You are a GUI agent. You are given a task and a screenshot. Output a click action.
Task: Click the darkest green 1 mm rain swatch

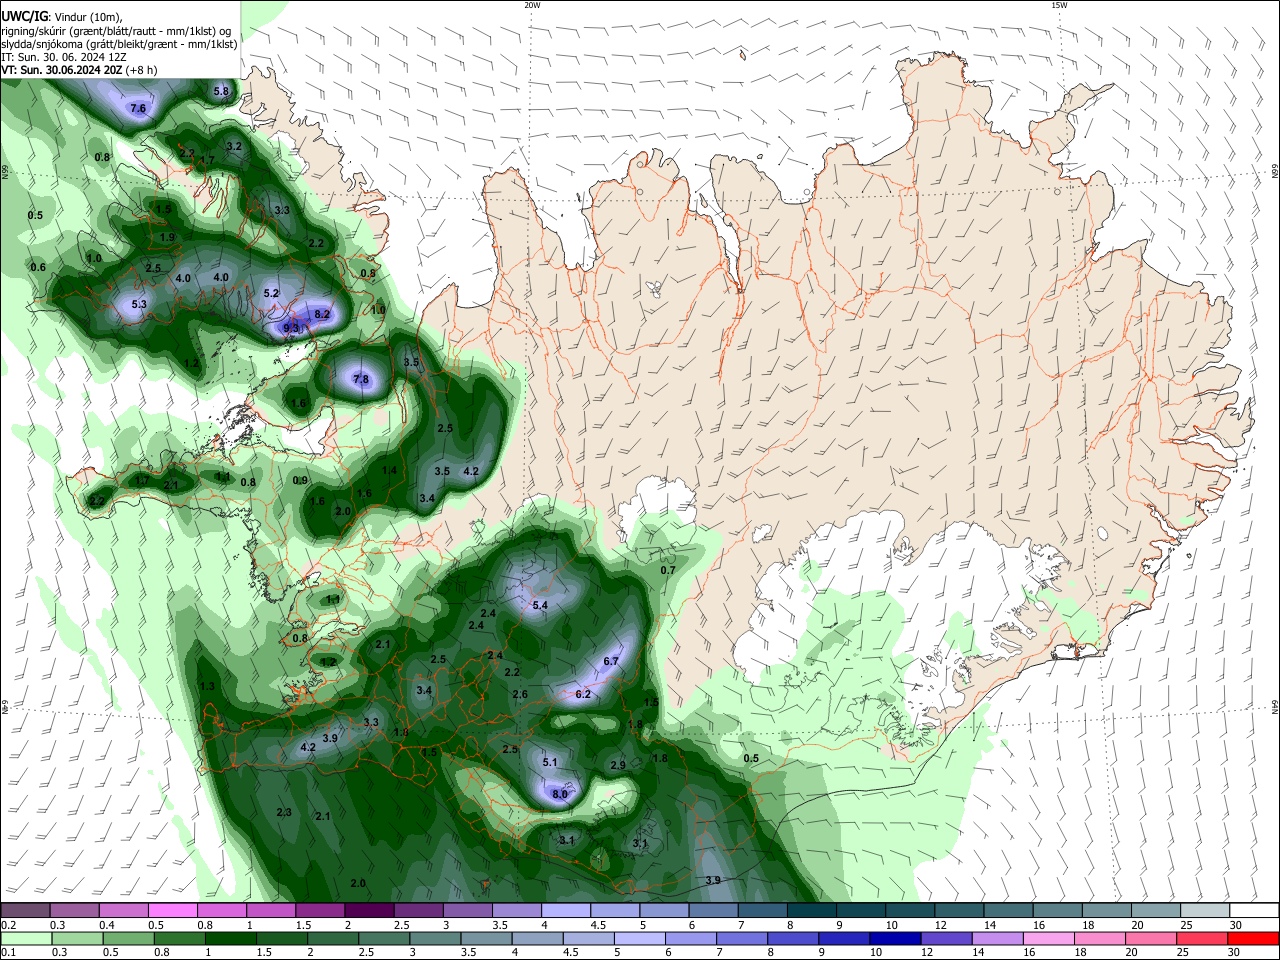point(231,939)
